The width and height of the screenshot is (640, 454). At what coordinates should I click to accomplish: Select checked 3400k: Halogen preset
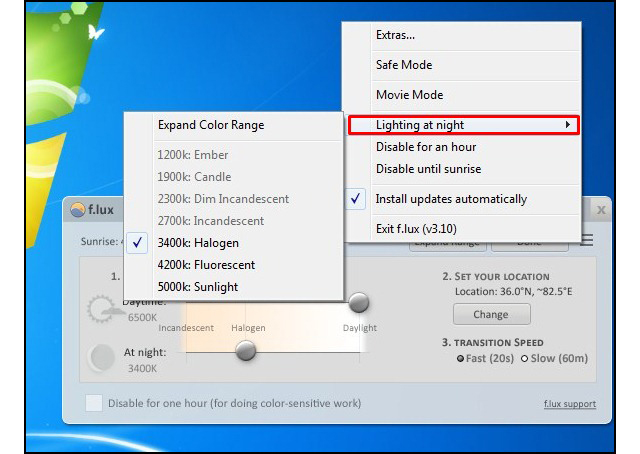pyautogui.click(x=234, y=243)
